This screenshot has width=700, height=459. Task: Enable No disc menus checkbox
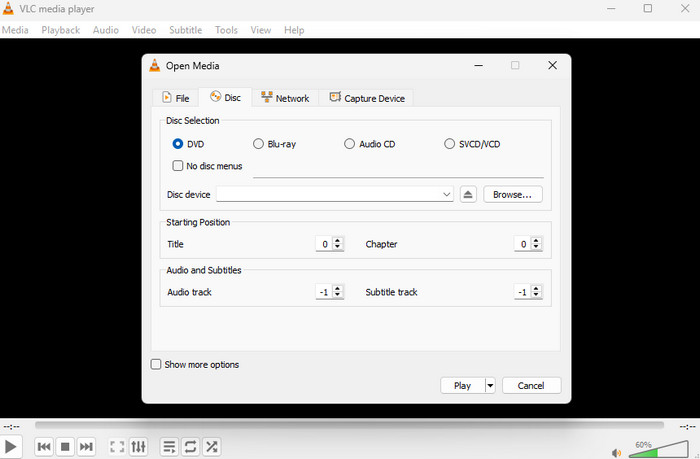click(178, 166)
